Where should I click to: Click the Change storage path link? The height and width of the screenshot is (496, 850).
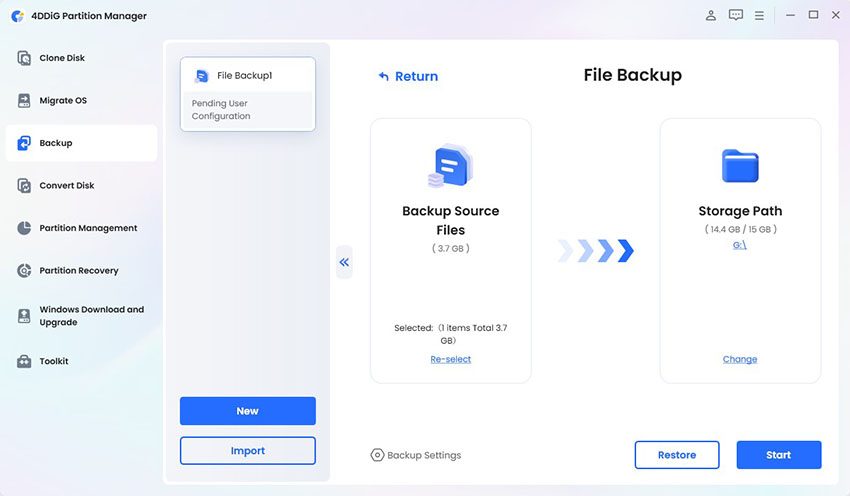pos(740,359)
